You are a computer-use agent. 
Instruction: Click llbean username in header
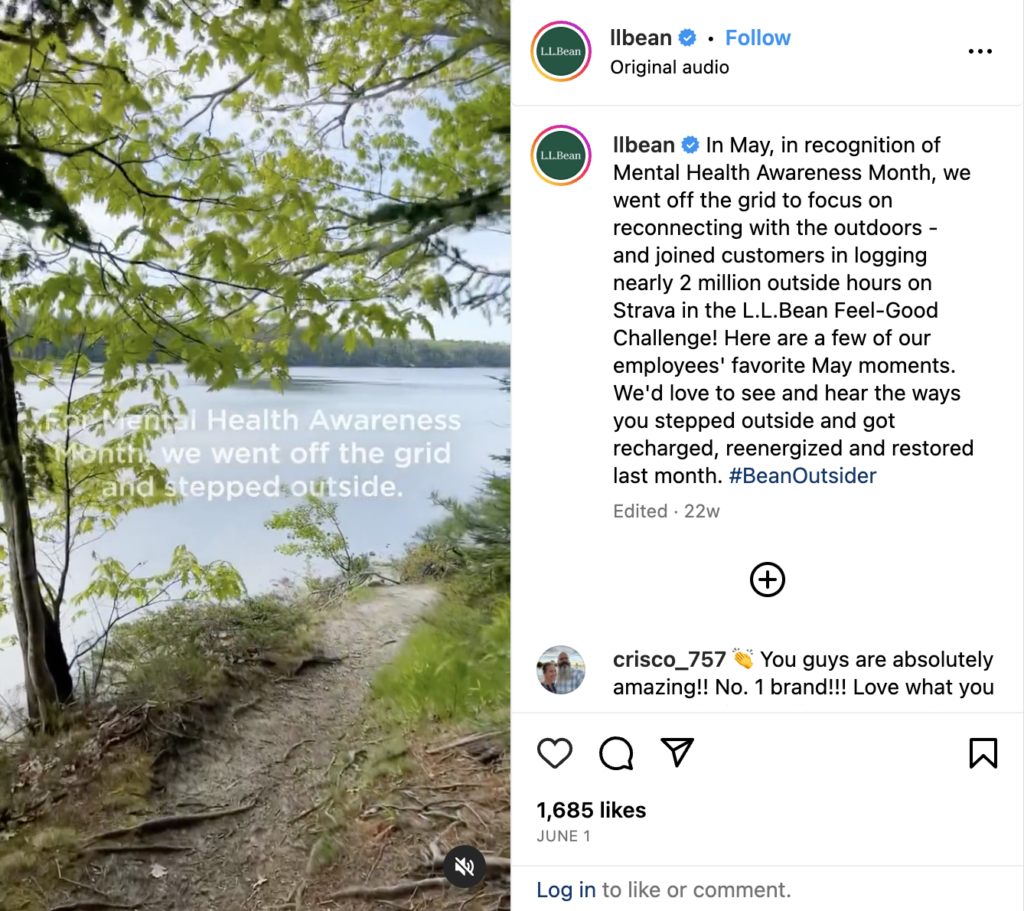[x=641, y=38]
